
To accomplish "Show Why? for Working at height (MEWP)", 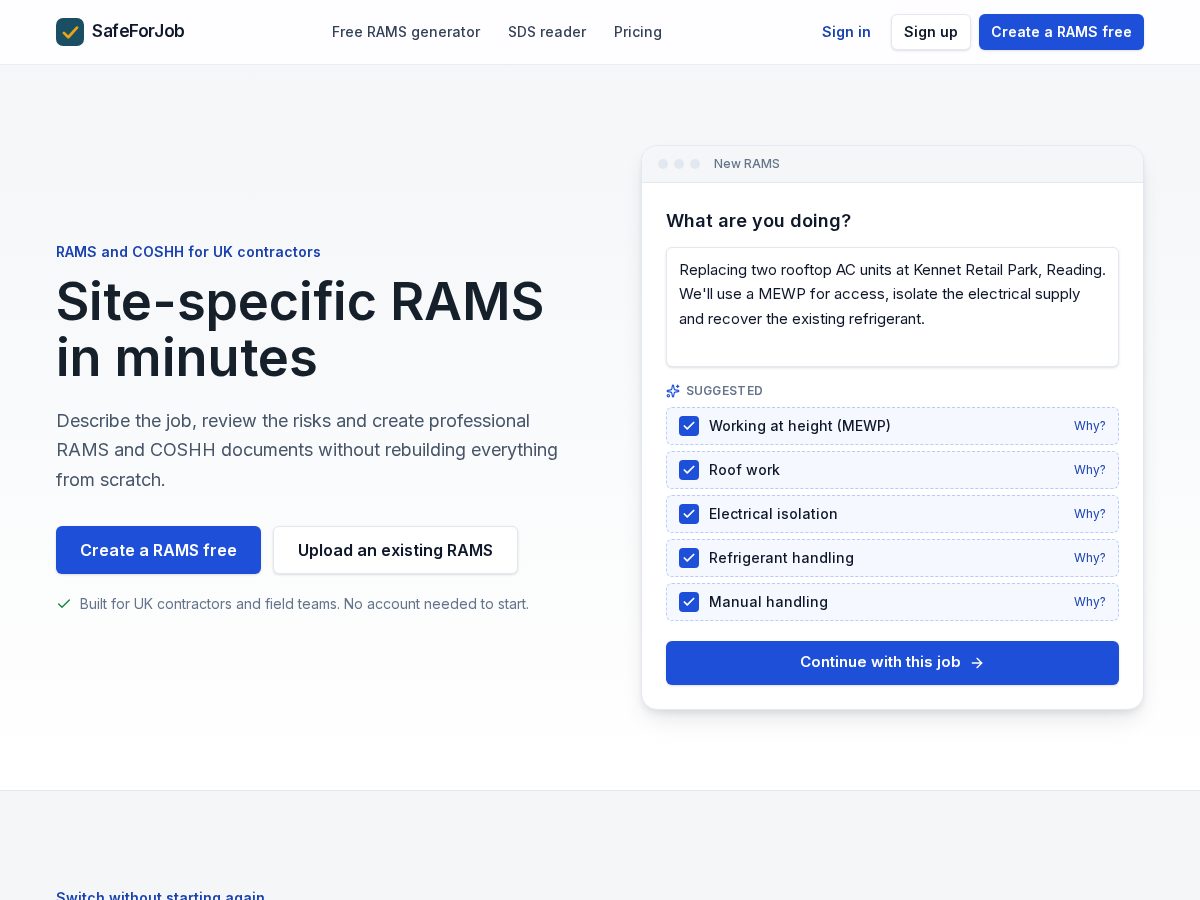I will (1089, 426).
